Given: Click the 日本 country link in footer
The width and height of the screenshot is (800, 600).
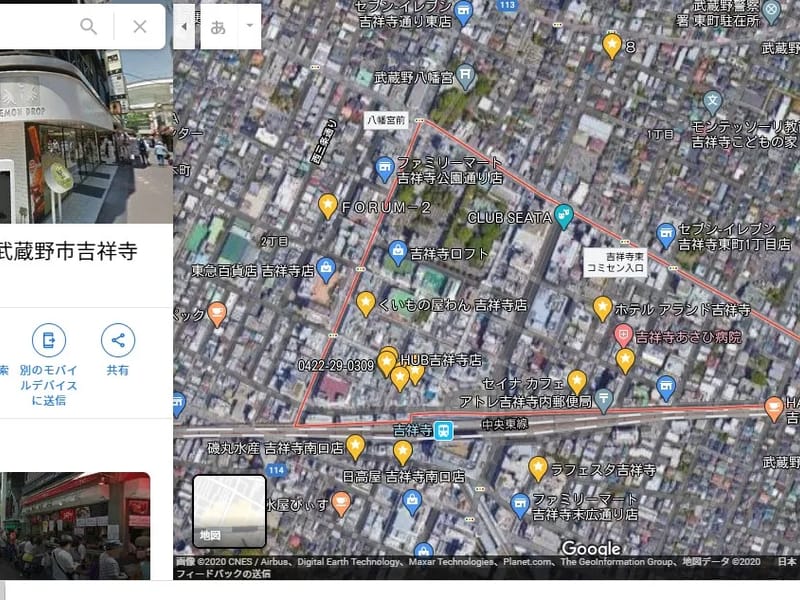Looking at the screenshot, I should click(786, 562).
